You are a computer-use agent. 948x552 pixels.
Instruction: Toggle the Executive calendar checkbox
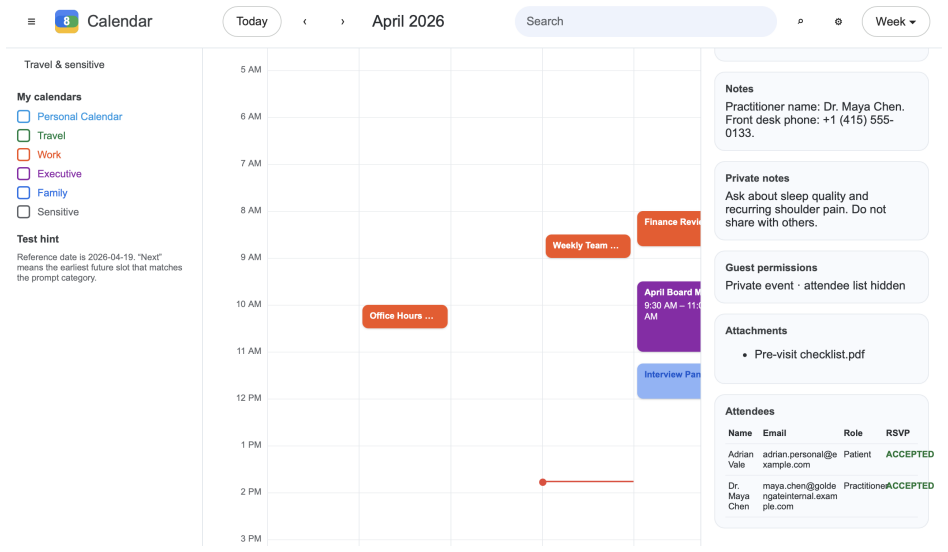[x=24, y=174]
